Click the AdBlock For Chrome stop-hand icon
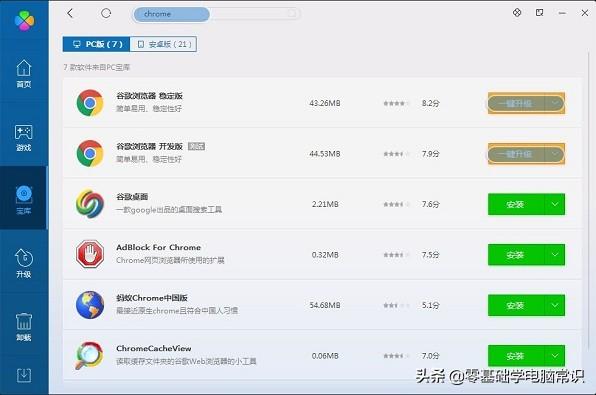This screenshot has width=596, height=395. [90, 254]
